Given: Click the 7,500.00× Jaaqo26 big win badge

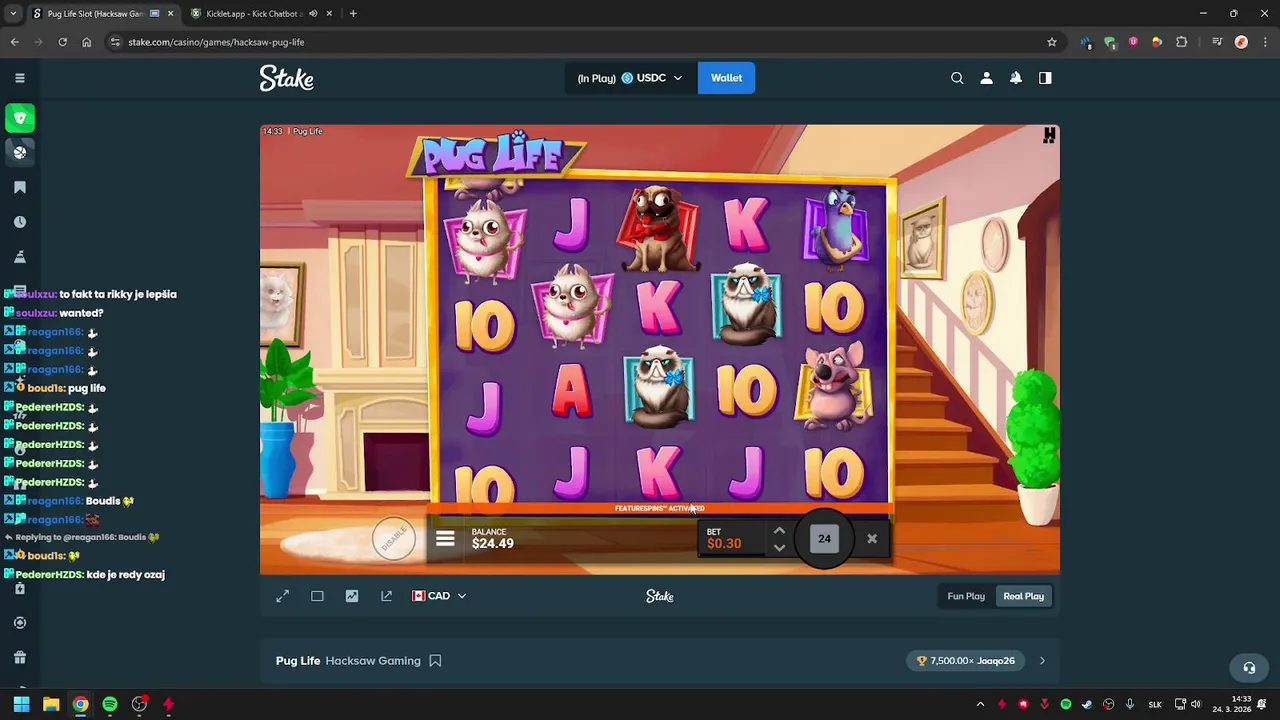Looking at the screenshot, I should [x=965, y=661].
